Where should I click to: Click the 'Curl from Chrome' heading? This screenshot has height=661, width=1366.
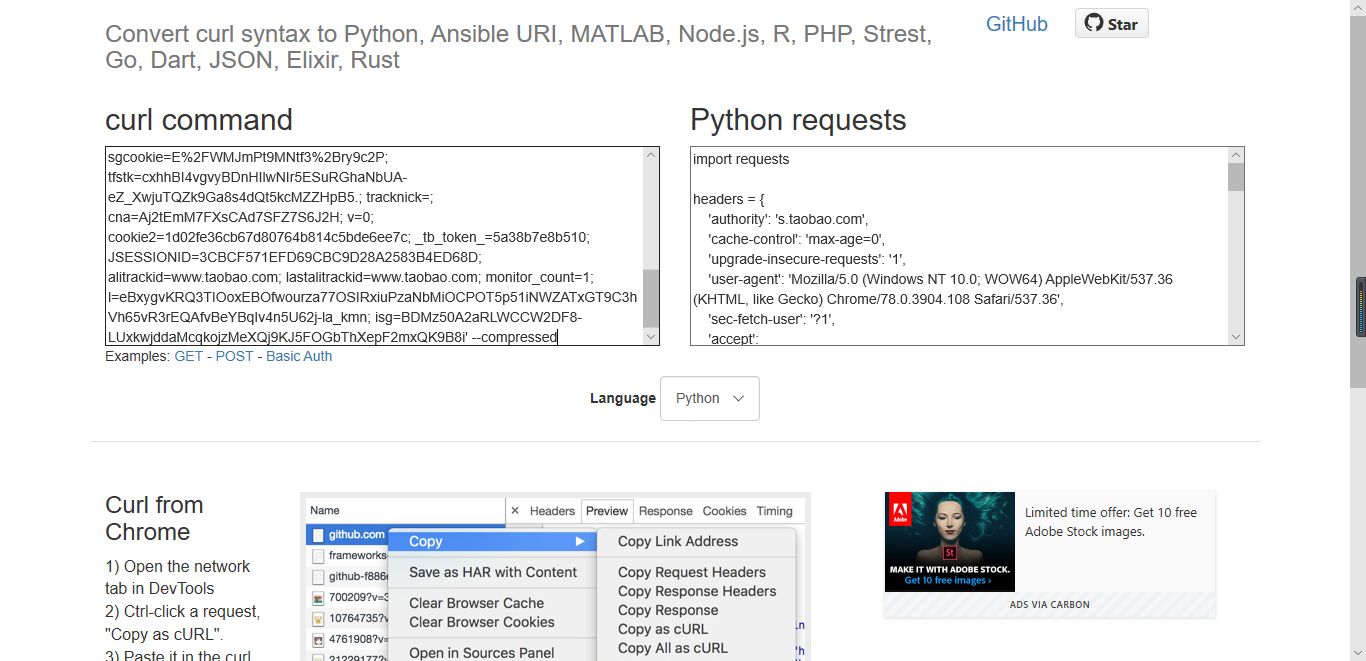pos(154,518)
